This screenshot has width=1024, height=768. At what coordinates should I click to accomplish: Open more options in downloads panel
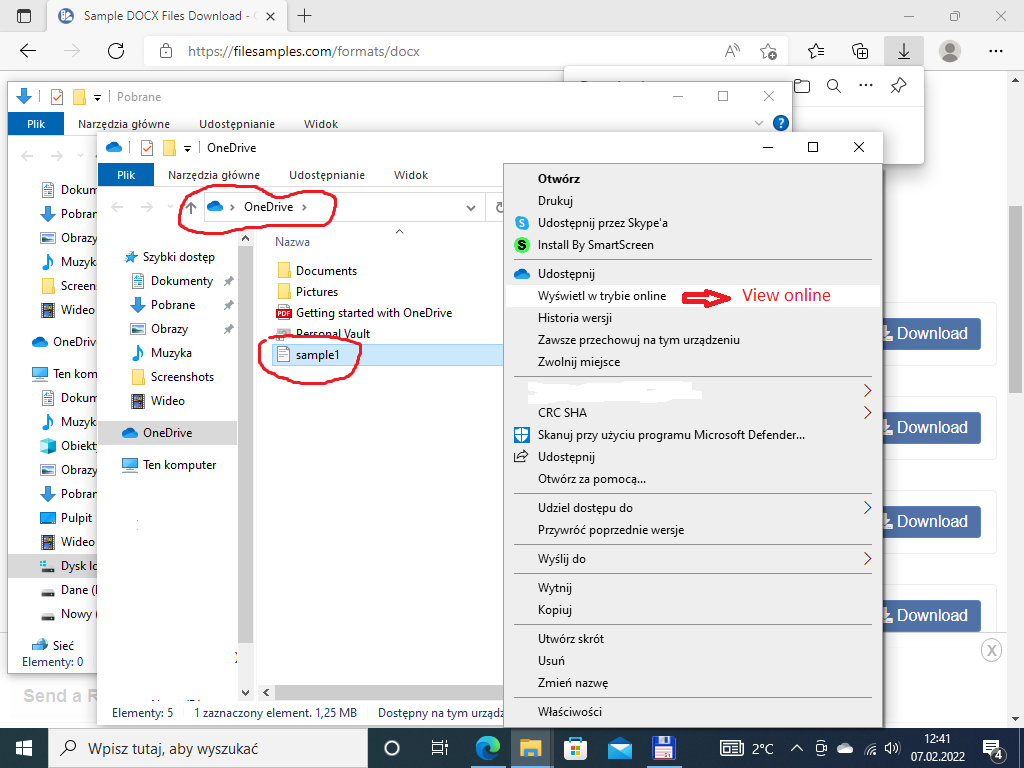(x=866, y=86)
